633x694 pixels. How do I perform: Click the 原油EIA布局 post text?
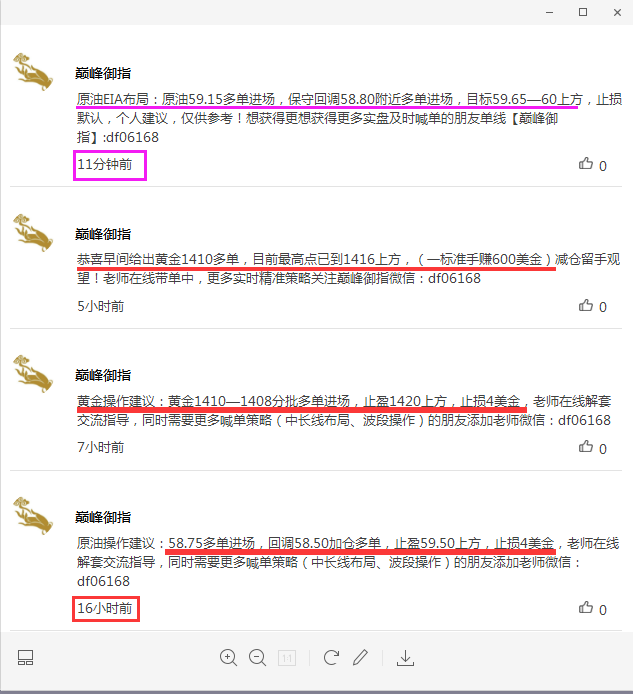pos(349,118)
